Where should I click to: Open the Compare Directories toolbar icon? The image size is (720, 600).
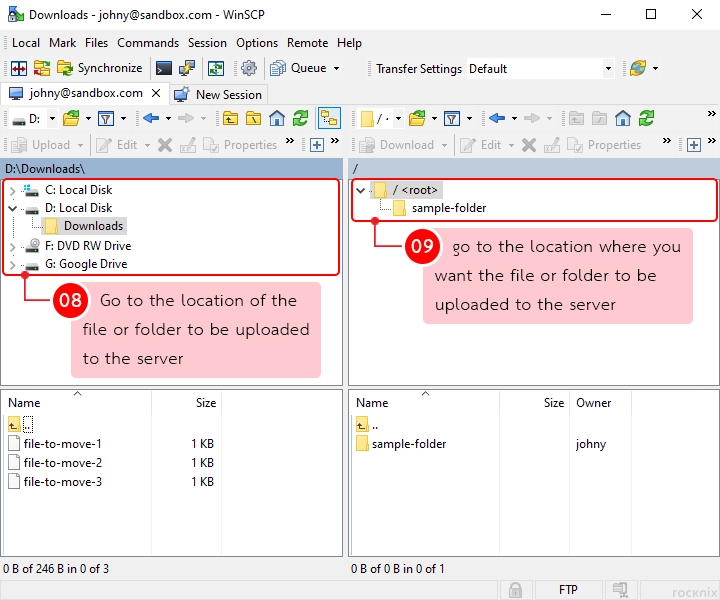[19, 68]
